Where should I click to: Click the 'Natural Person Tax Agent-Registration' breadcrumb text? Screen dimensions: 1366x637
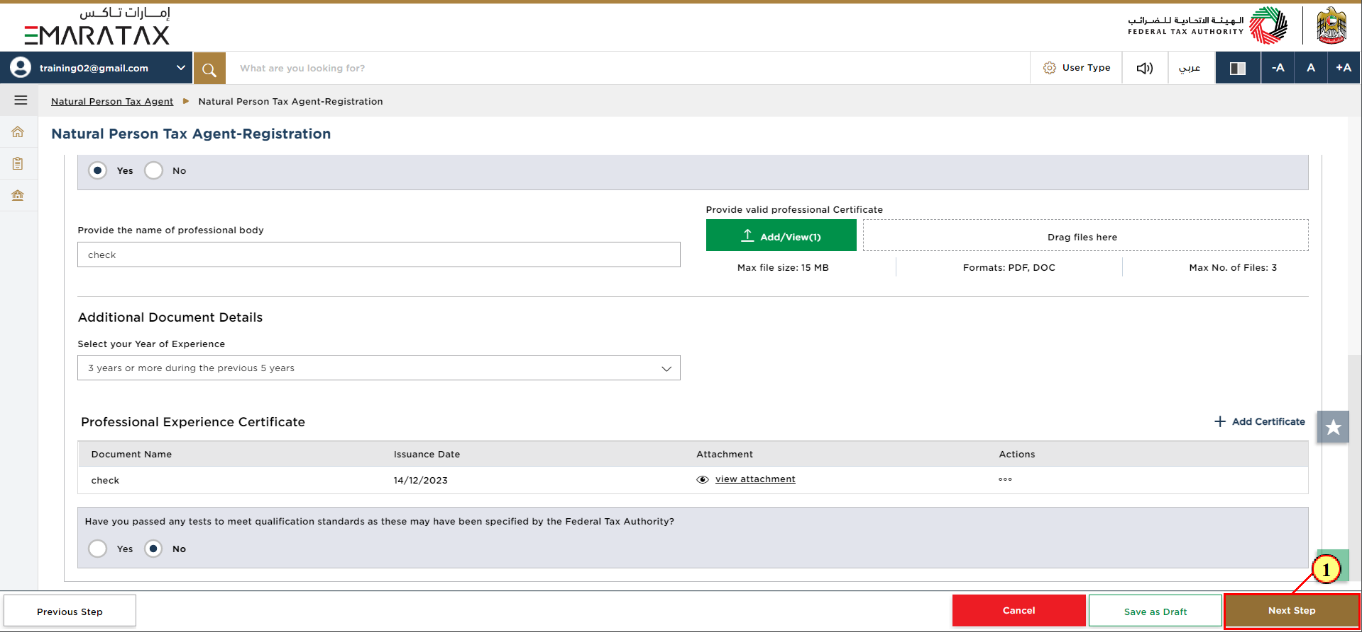coord(290,101)
